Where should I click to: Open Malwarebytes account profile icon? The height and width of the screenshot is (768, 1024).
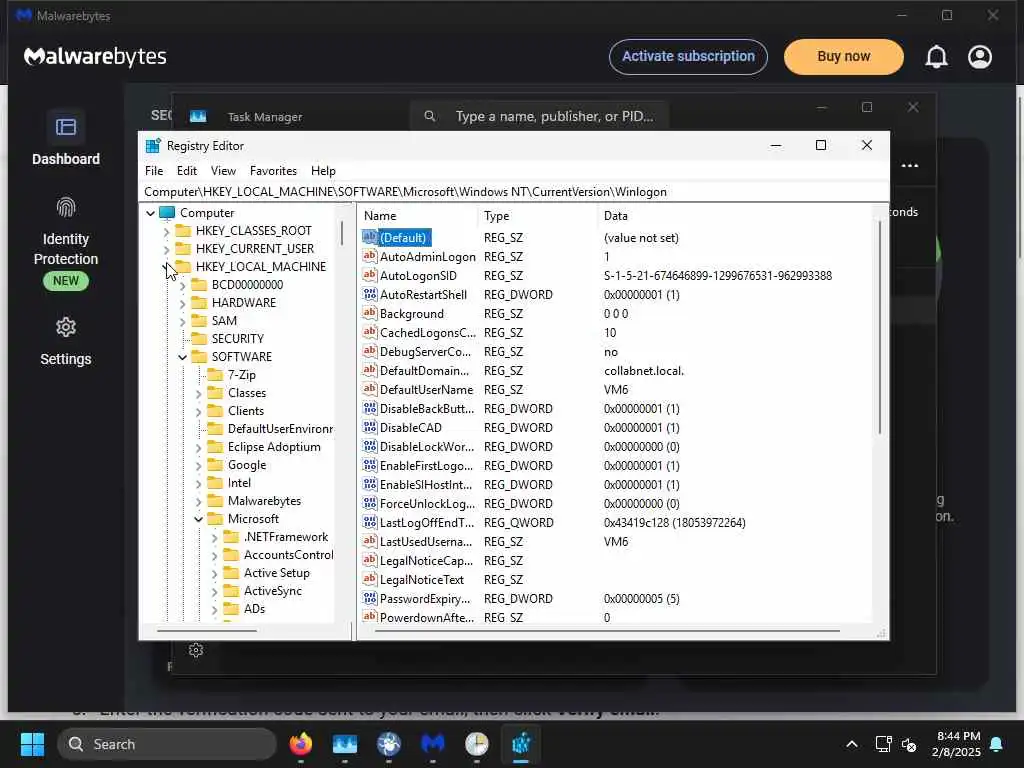980,57
